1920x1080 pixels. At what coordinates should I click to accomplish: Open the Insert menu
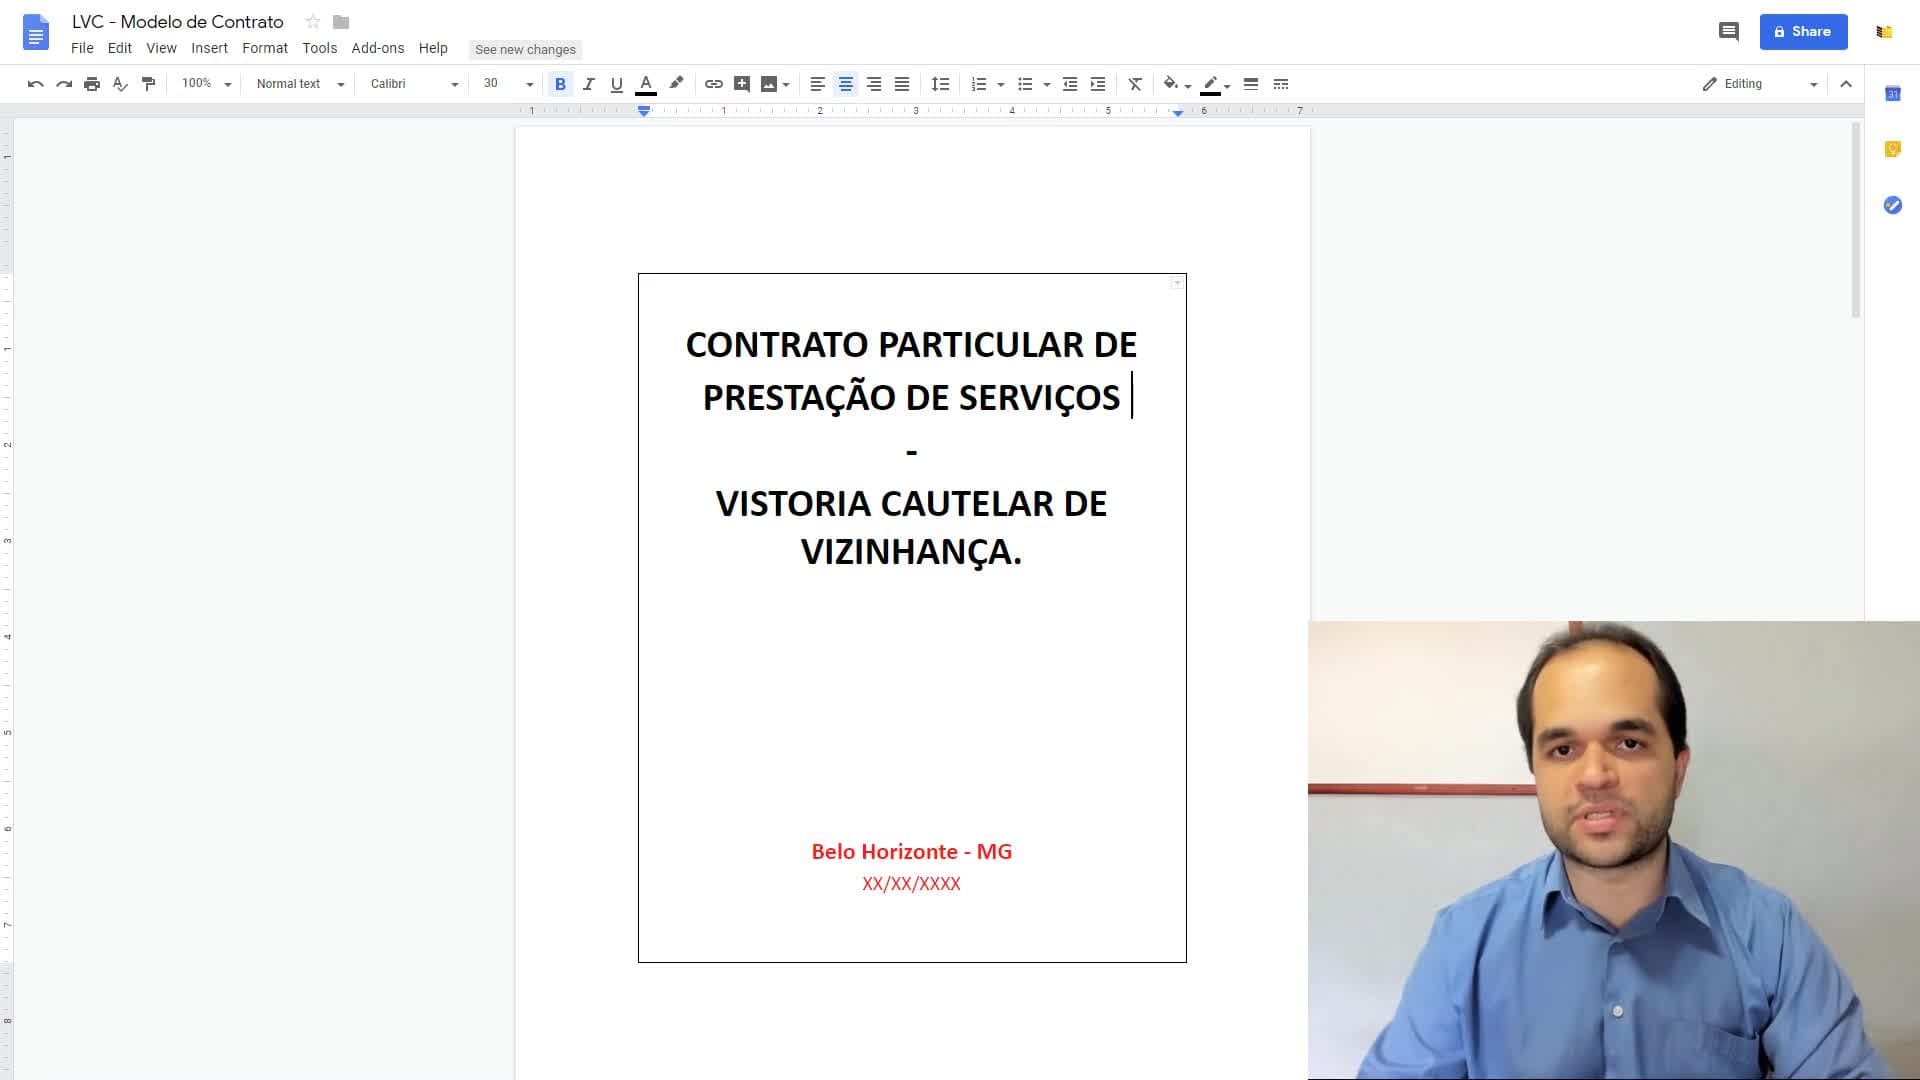point(209,48)
